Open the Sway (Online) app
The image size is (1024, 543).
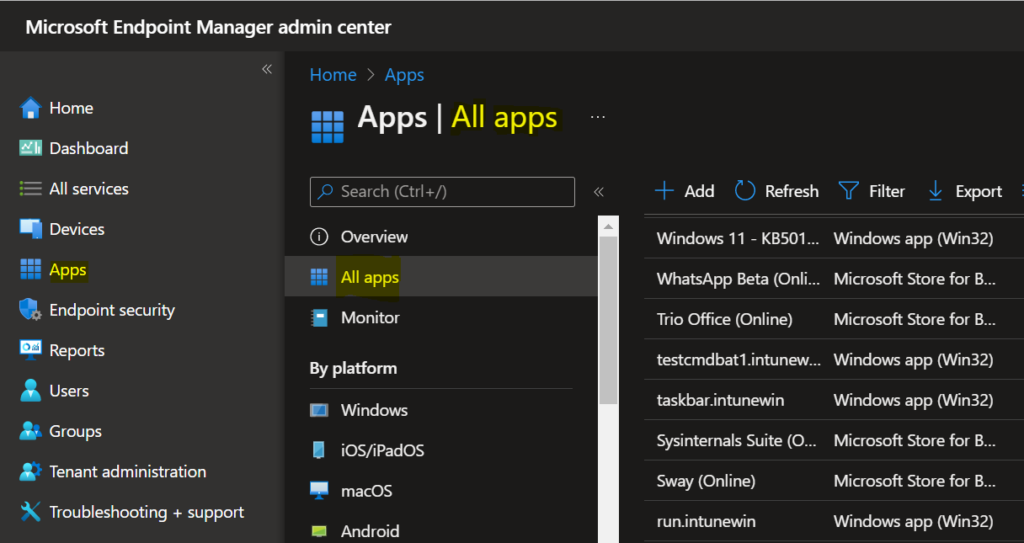point(706,481)
